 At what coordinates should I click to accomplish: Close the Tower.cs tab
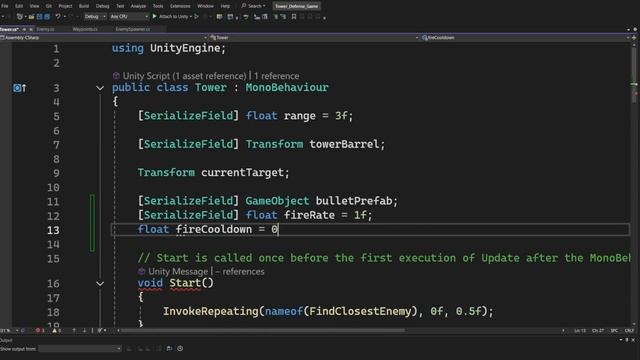[31, 29]
